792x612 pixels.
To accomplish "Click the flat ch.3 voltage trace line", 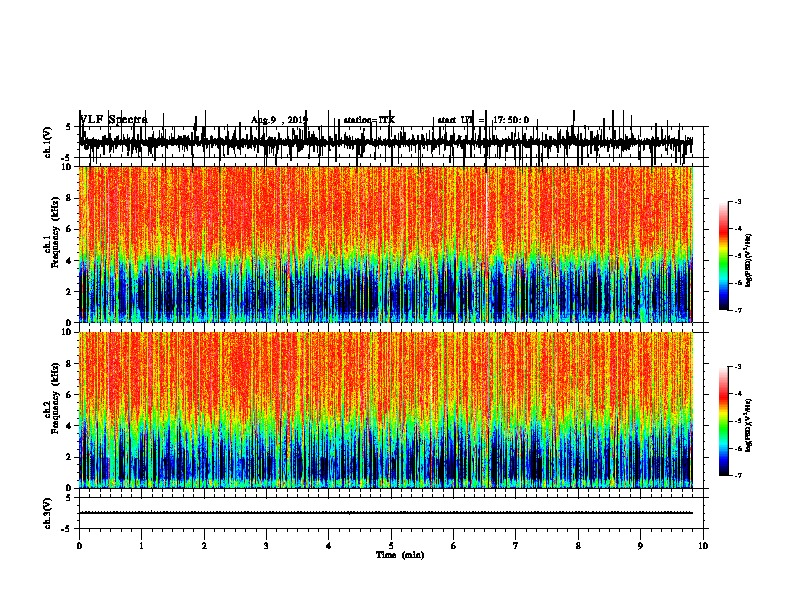I will (x=386, y=513).
